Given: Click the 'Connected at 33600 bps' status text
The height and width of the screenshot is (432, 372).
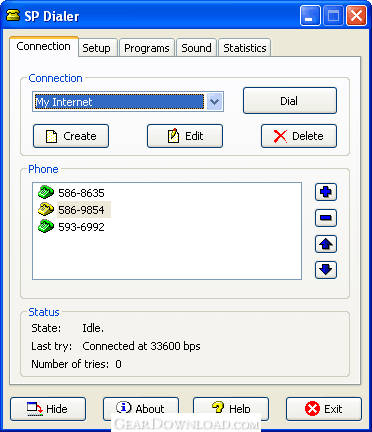Looking at the screenshot, I should tap(141, 346).
